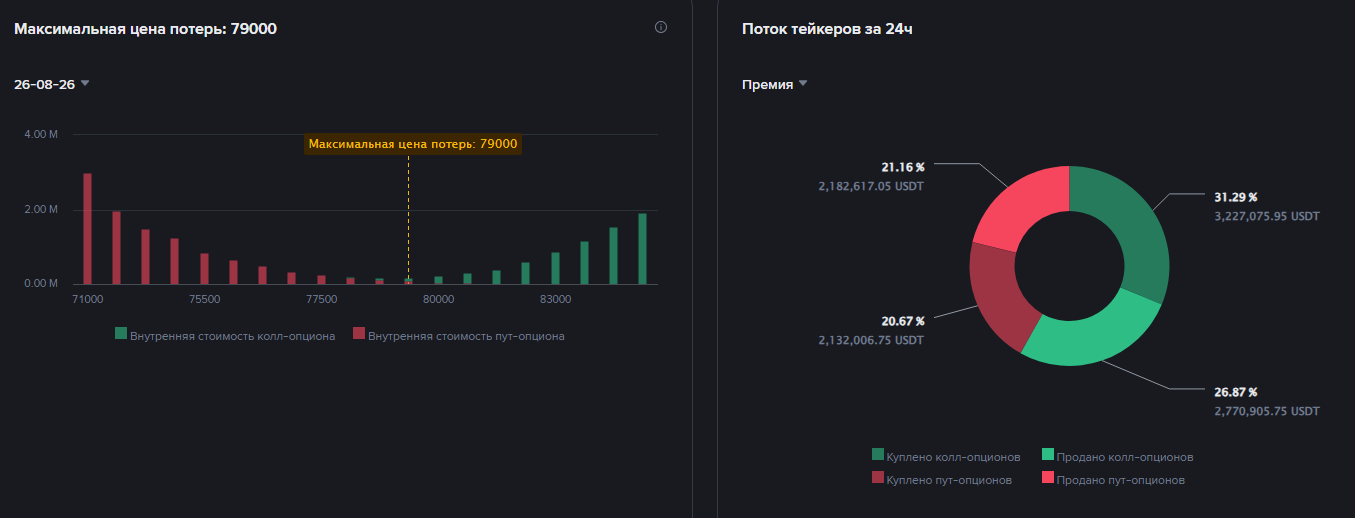Image resolution: width=1355 pixels, height=518 pixels.
Task: Toggle Куплено пут-опционов legend item
Action: (942, 480)
